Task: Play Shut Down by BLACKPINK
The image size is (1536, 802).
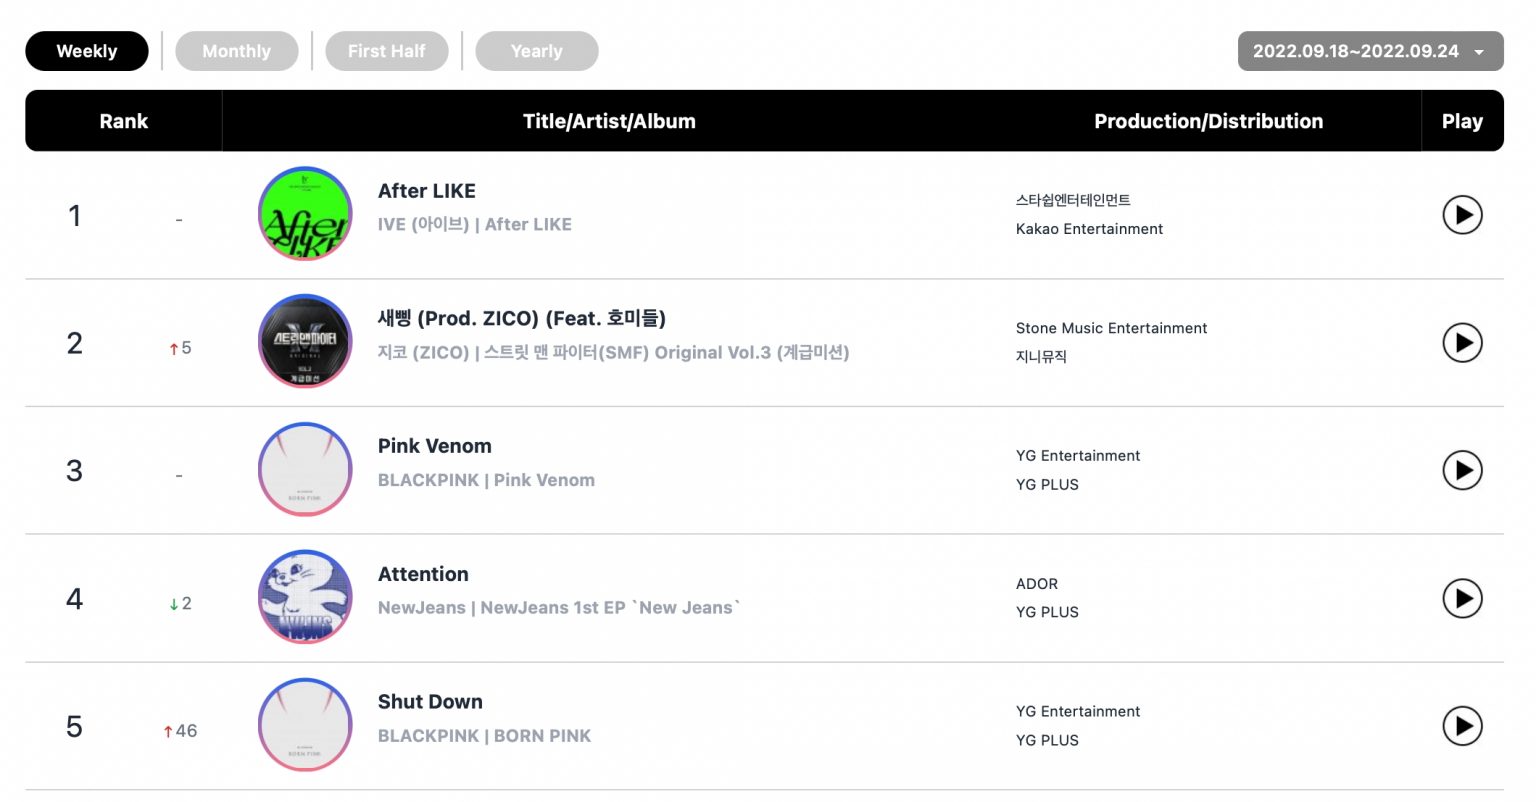Action: pyautogui.click(x=1462, y=726)
